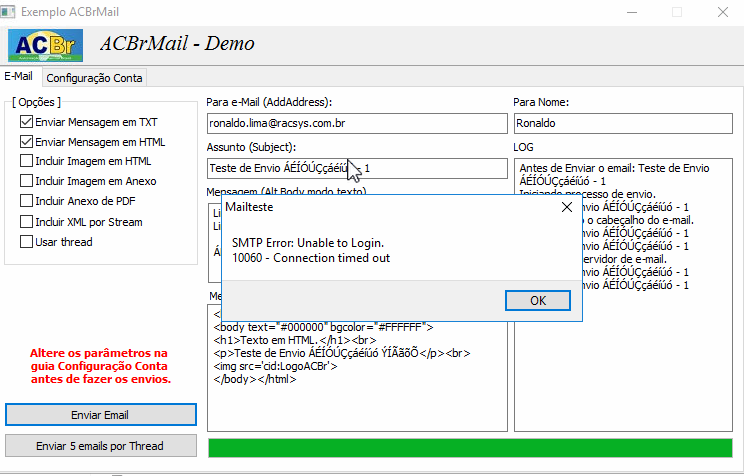The height and width of the screenshot is (476, 744).
Task: Click the Assunto subject field
Action: [x=357, y=168]
